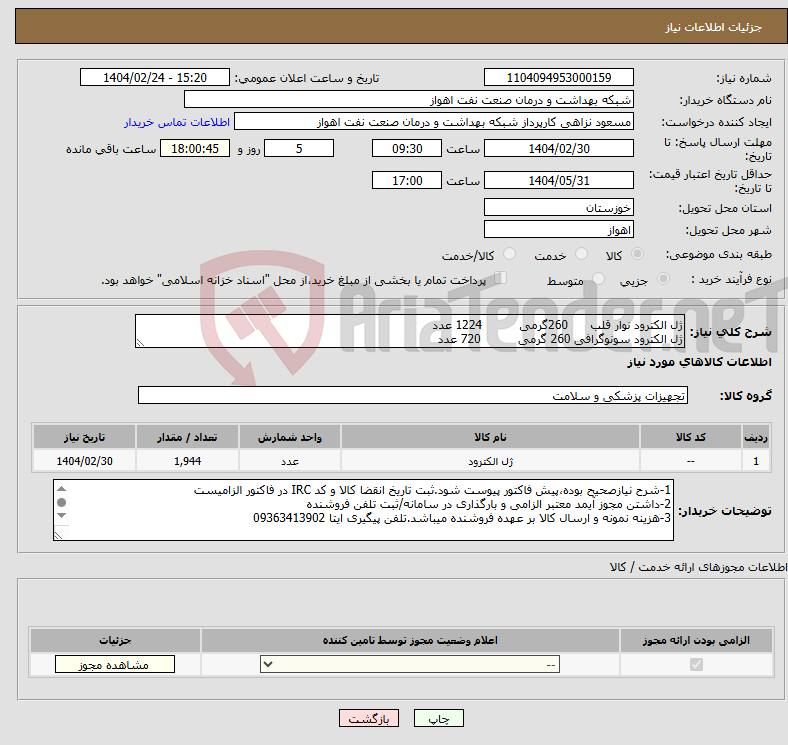Click the شماره نیاز number field

click(x=558, y=78)
